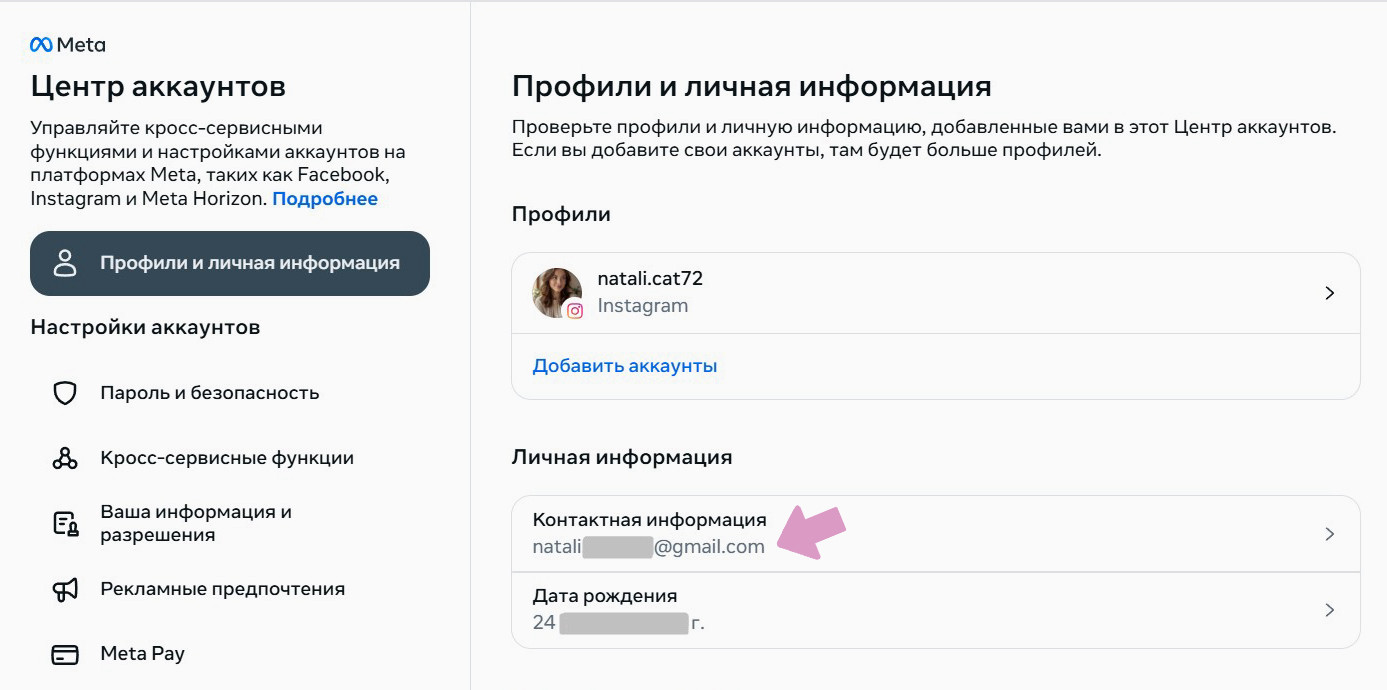1387x690 pixels.
Task: Click the «Подробнее» link
Action: 324,198
